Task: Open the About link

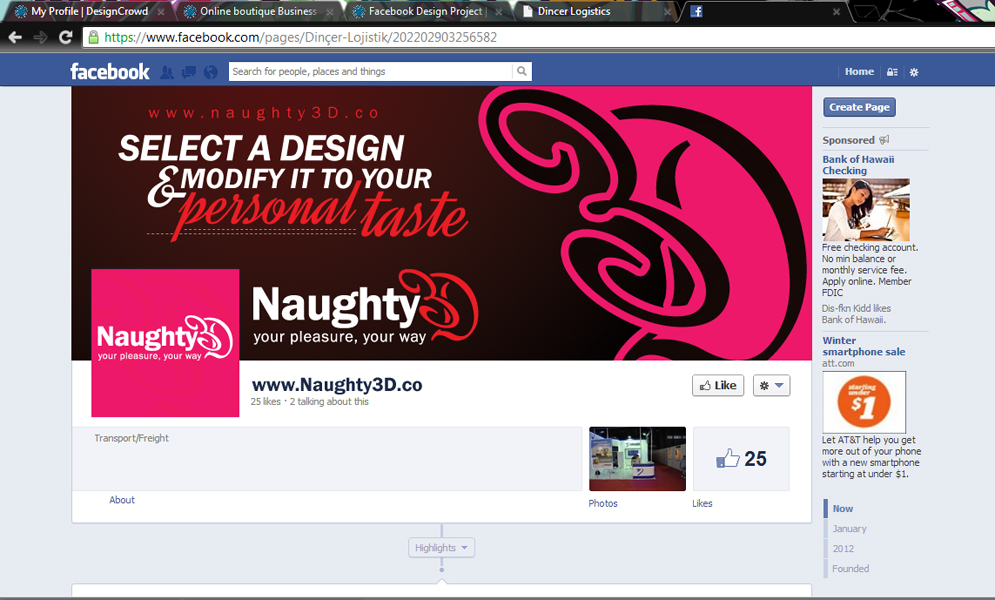Action: click(x=122, y=500)
